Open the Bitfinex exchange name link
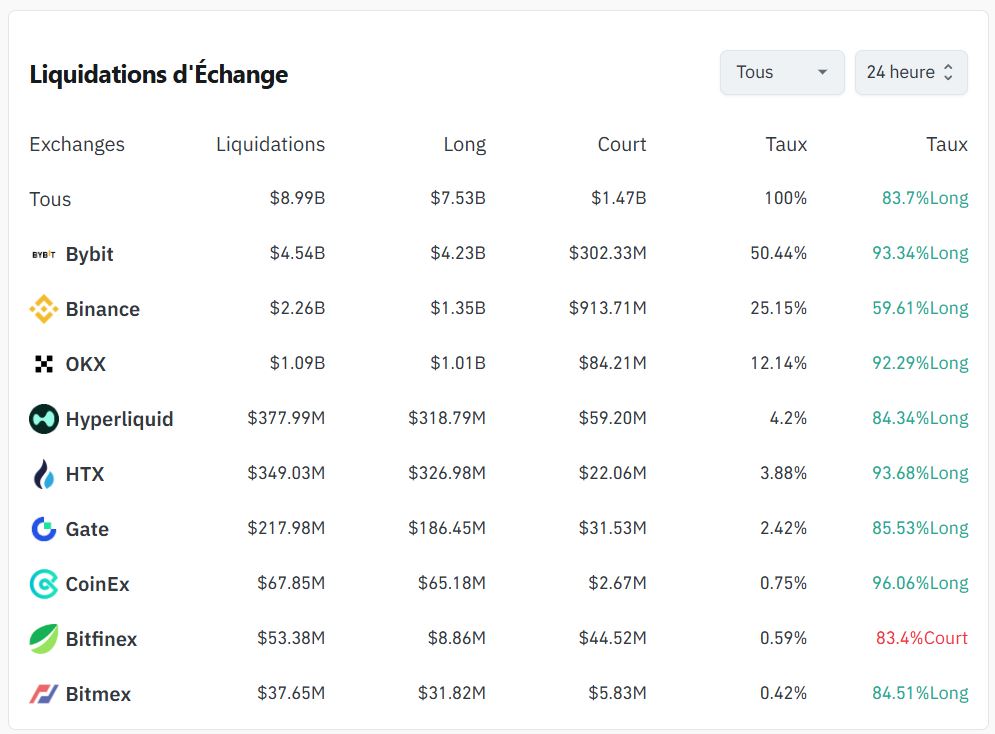 pos(101,640)
